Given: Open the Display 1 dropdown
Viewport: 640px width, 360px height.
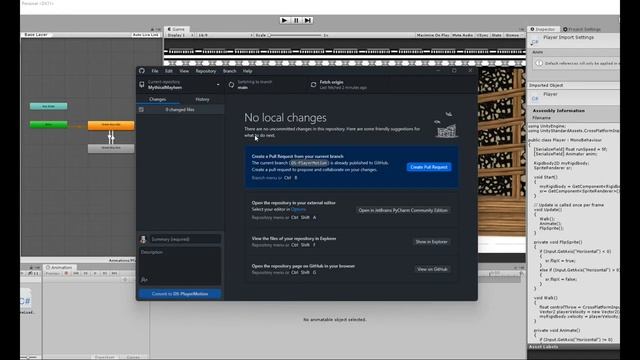Looking at the screenshot, I should 180,35.
